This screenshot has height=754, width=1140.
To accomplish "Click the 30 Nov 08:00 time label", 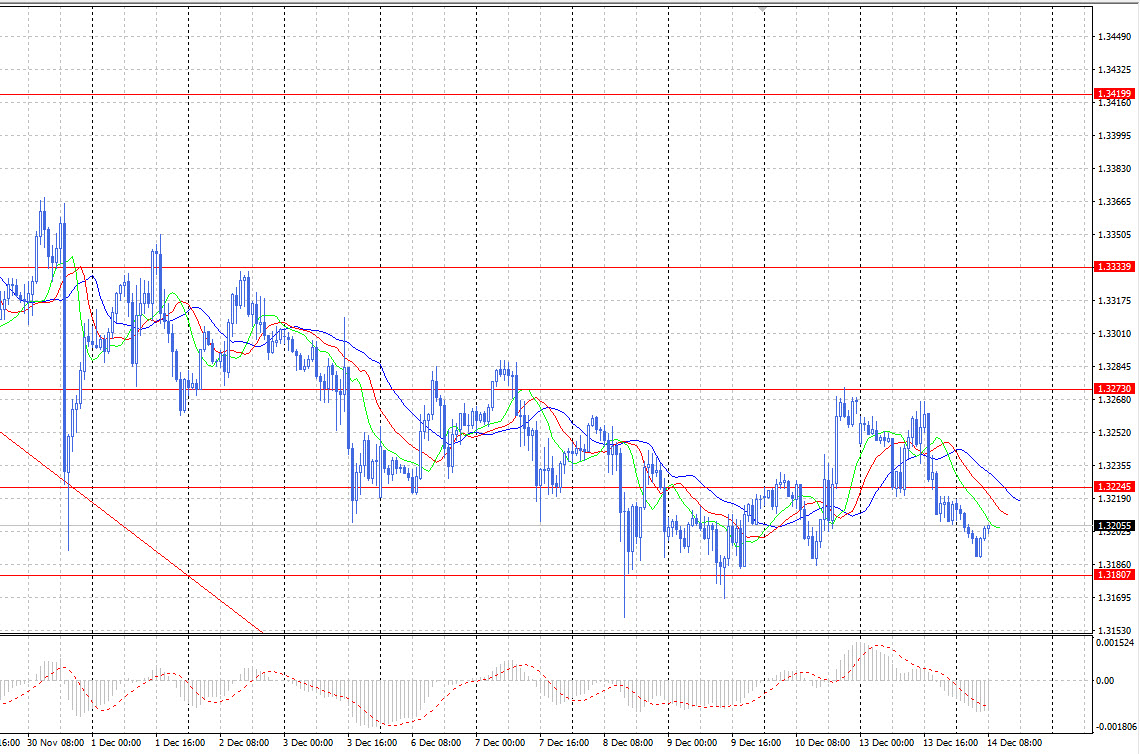I will (56, 743).
